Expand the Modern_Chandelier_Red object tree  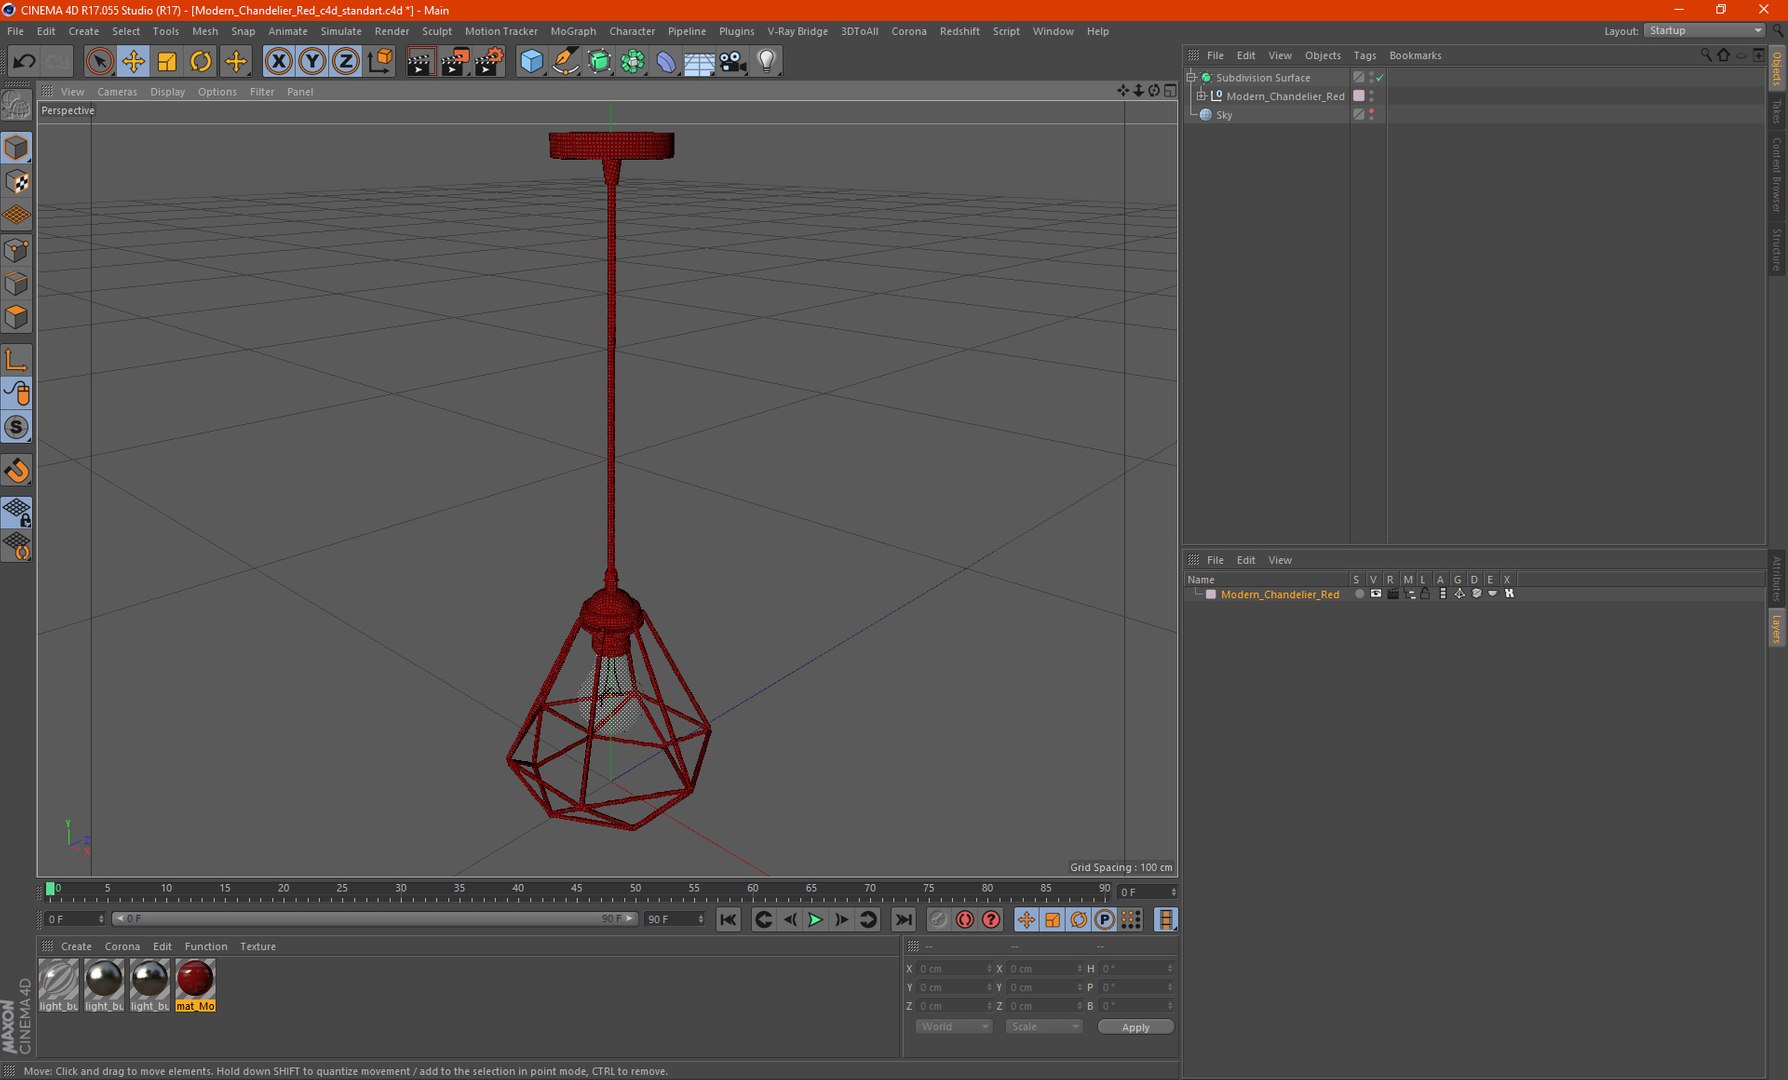click(1202, 96)
